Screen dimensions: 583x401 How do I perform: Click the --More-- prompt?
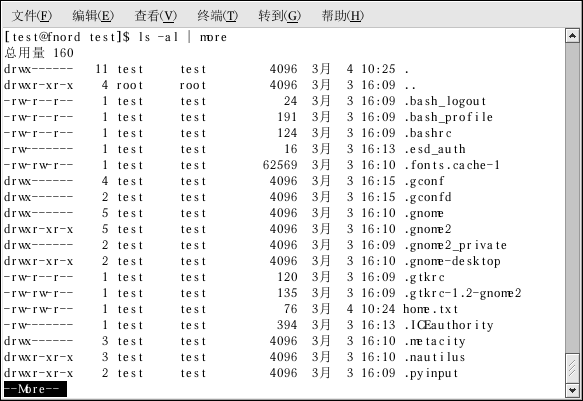36,389
